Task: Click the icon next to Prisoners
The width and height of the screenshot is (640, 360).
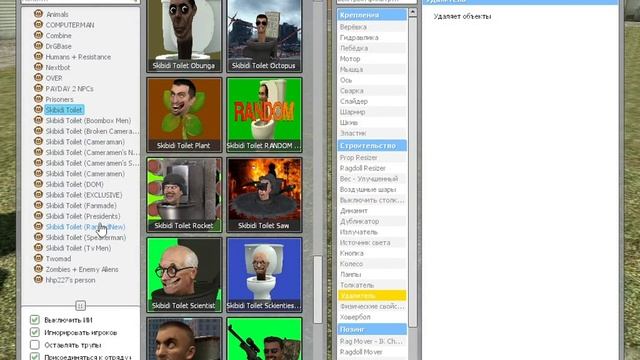Action: (x=38, y=99)
